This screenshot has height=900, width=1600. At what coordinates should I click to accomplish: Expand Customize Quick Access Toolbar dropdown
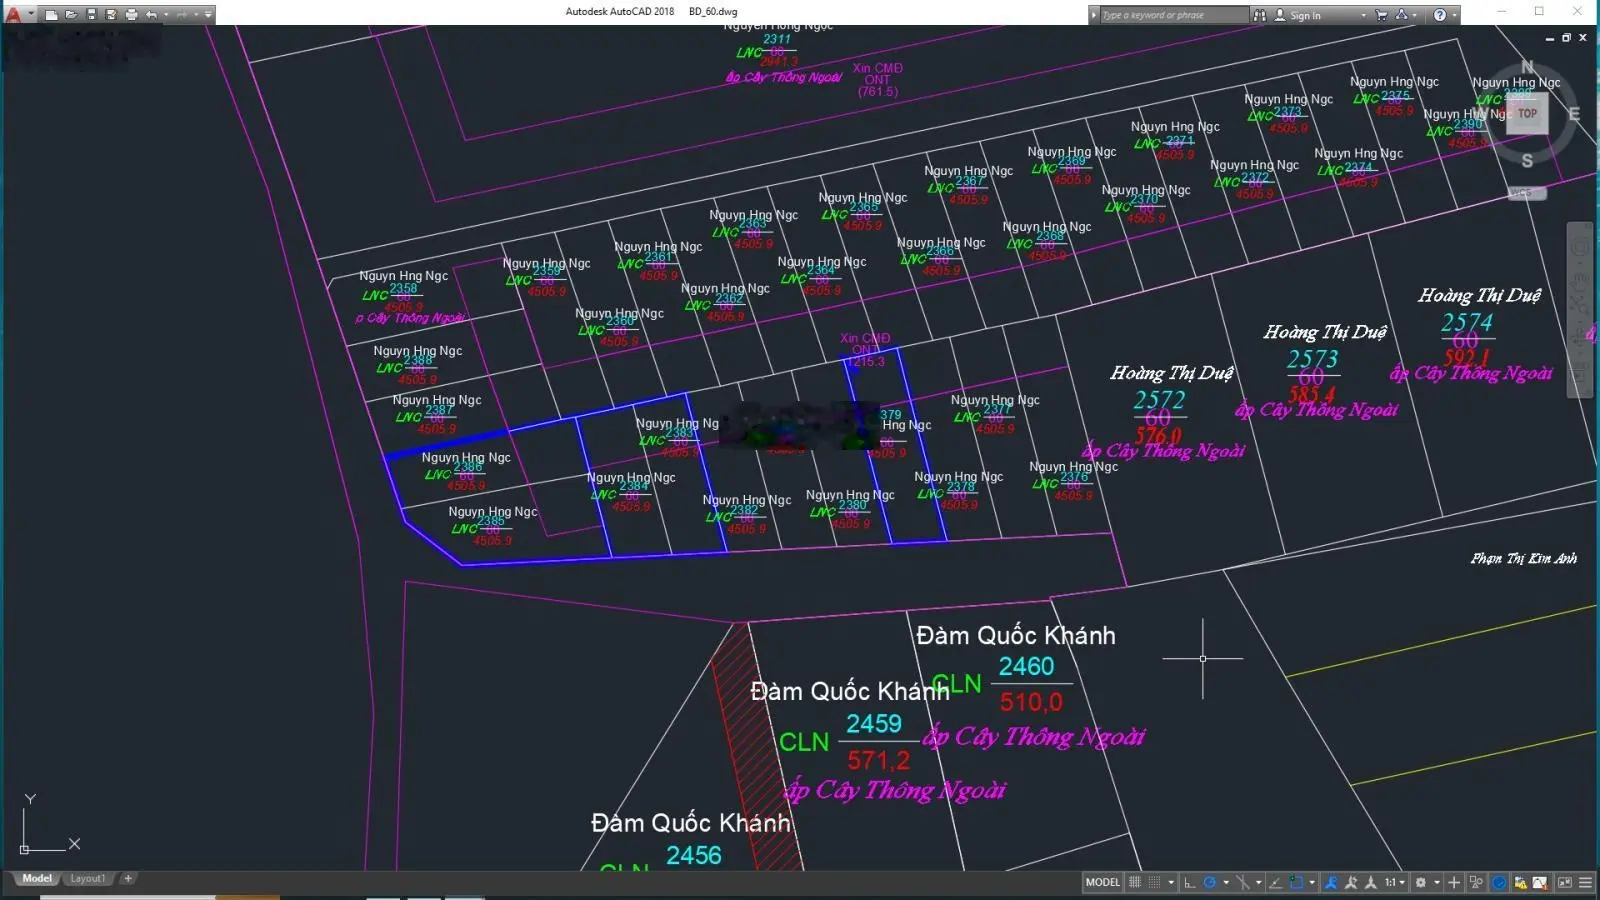[208, 15]
